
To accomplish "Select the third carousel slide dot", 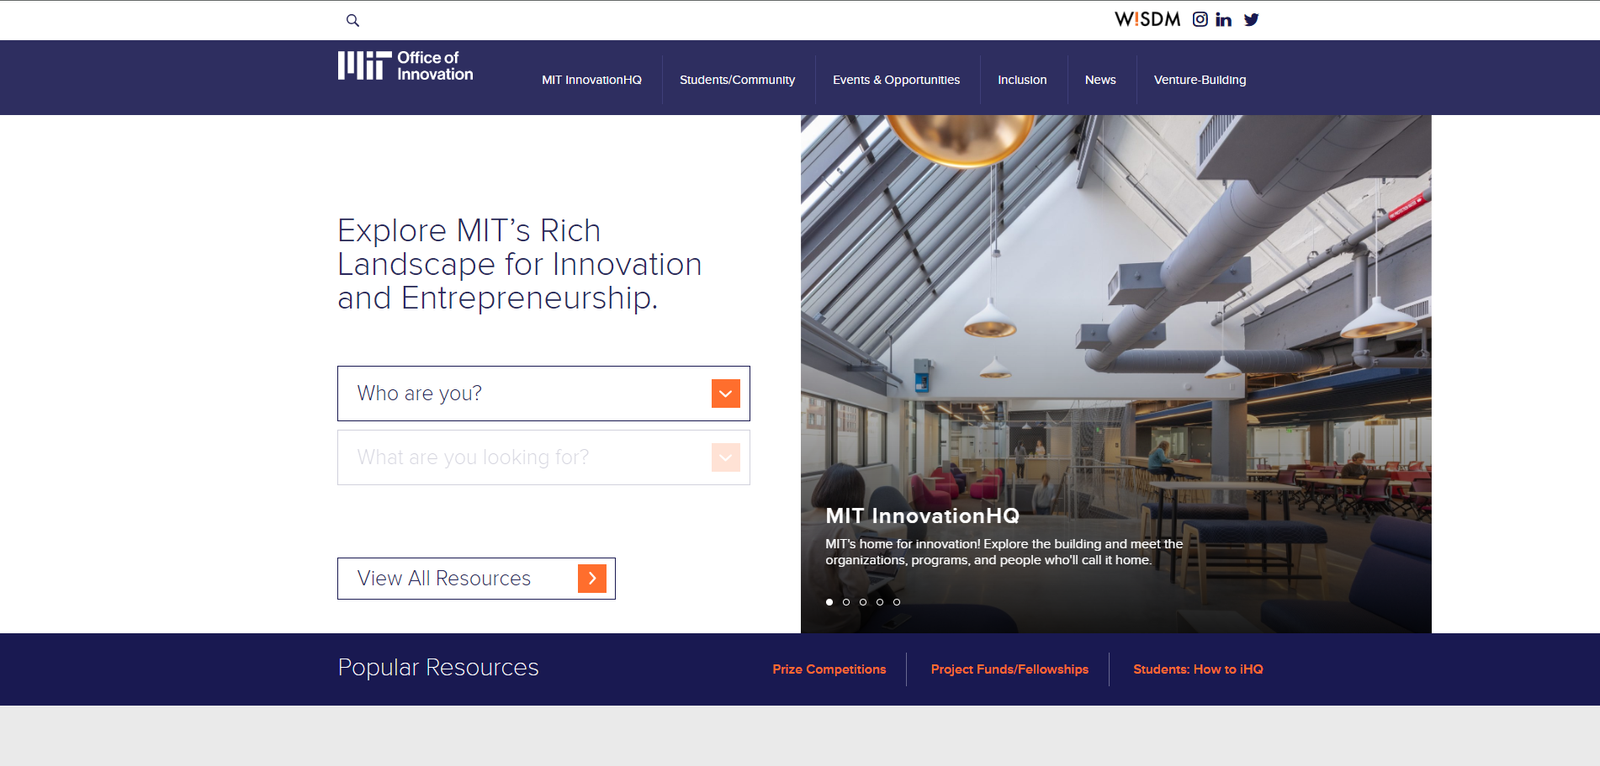I will [863, 602].
